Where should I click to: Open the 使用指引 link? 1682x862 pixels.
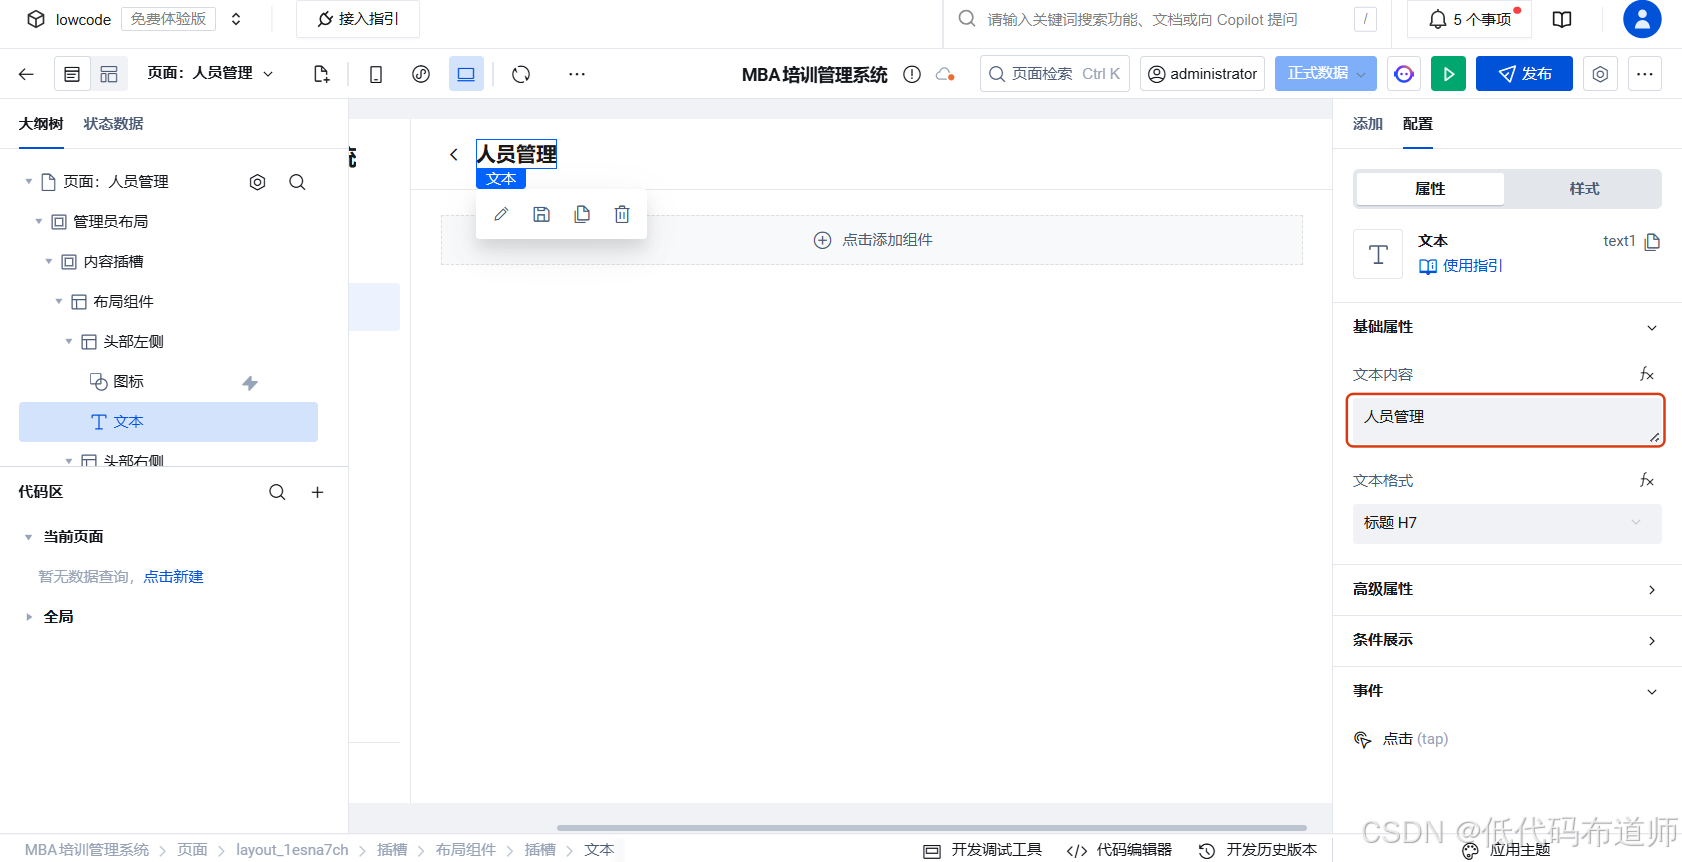[1461, 266]
